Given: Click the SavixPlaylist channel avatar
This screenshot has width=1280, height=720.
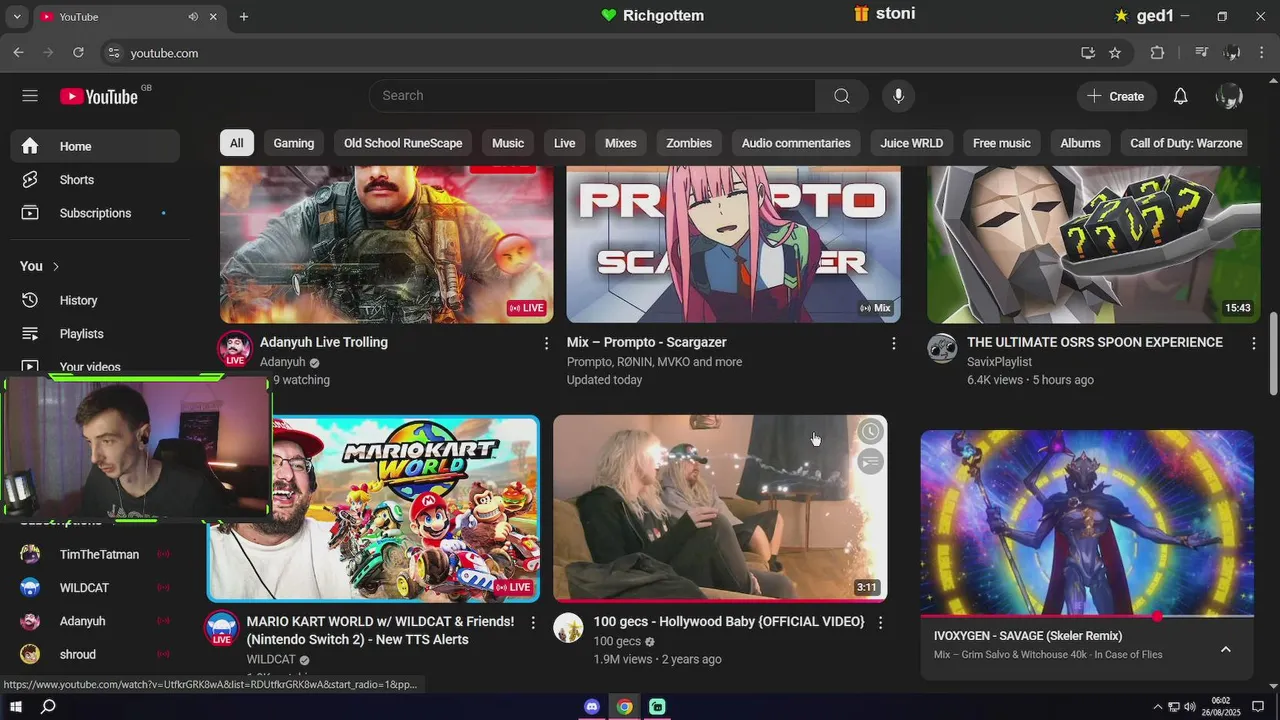Looking at the screenshot, I should 942,348.
